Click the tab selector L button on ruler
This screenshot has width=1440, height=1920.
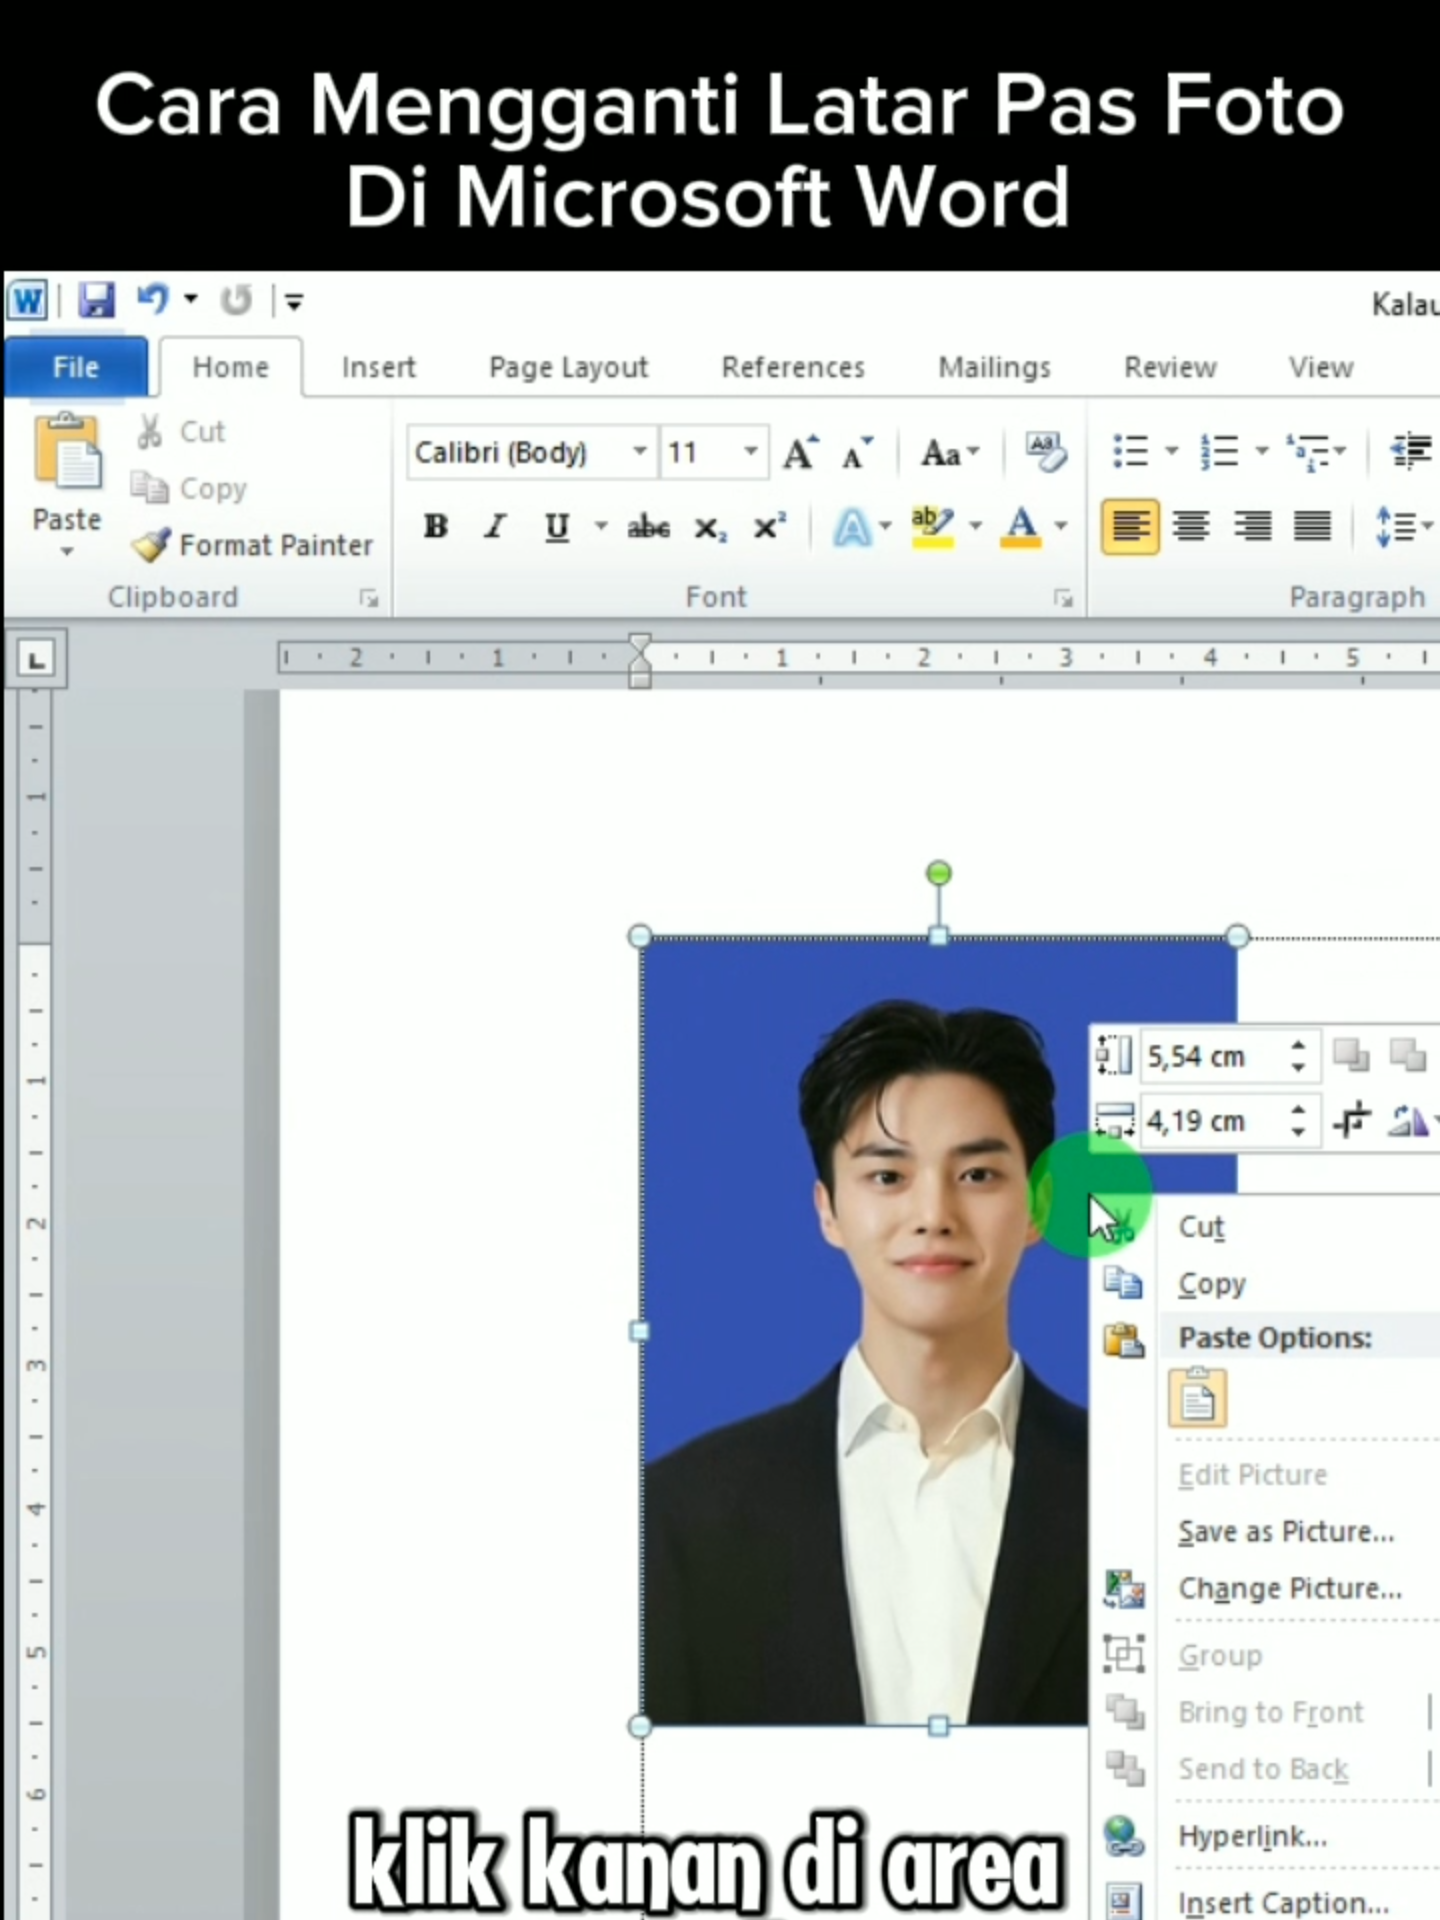point(36,659)
